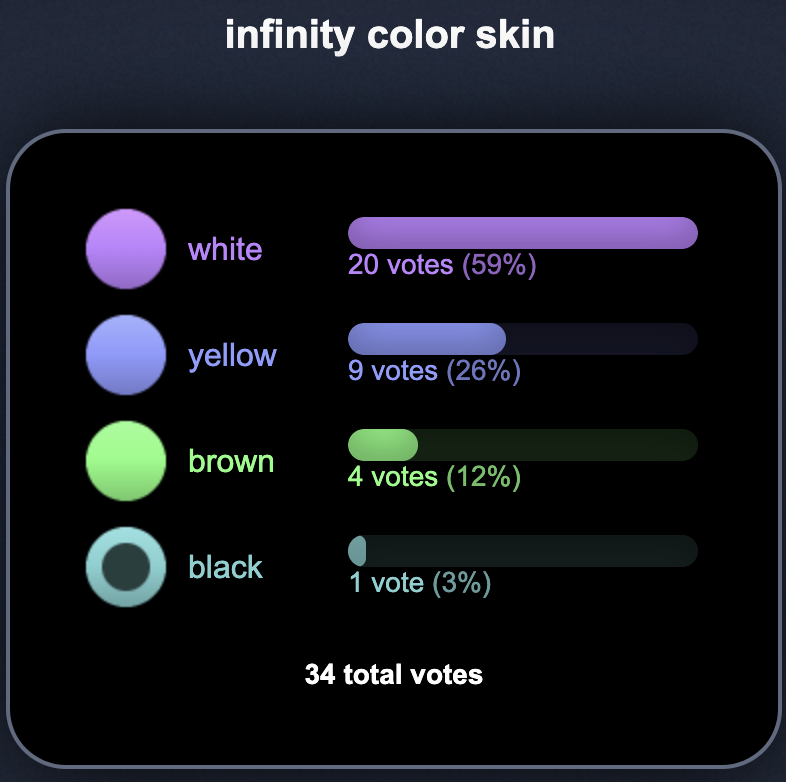Select the green brown option circle
This screenshot has height=782, width=786.
pyautogui.click(x=126, y=461)
